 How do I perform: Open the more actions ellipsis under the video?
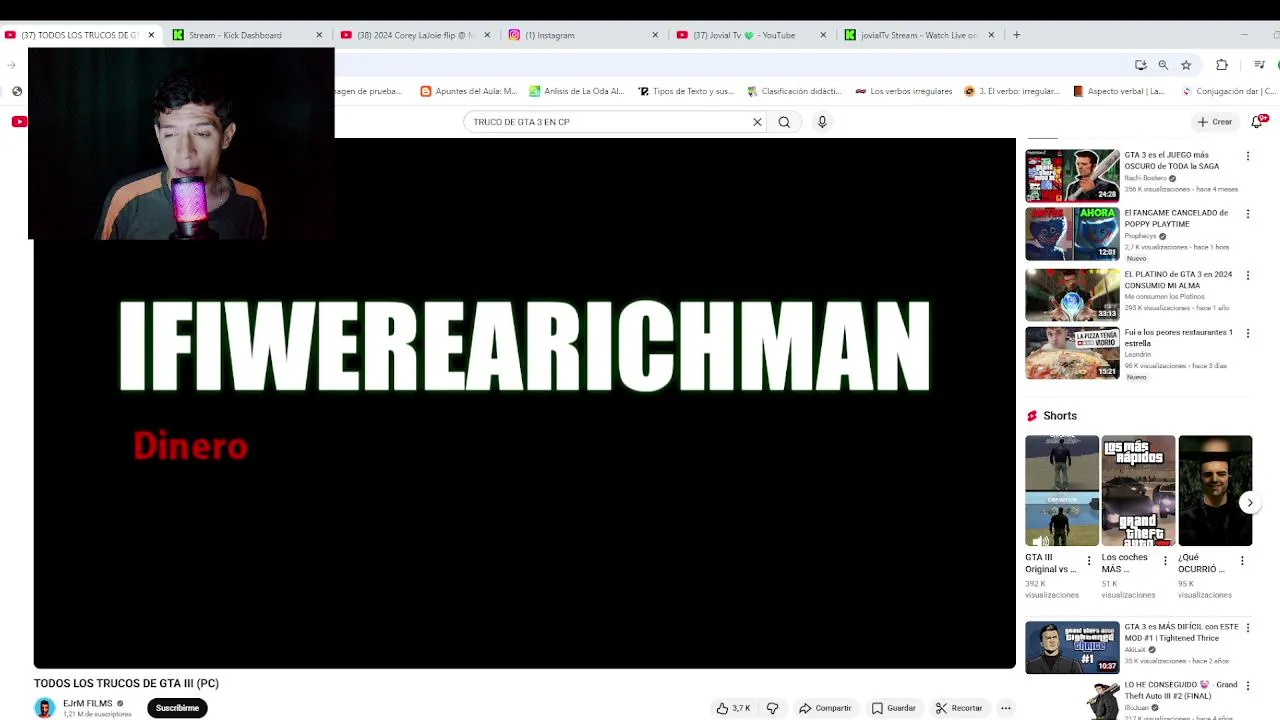[x=1006, y=708]
